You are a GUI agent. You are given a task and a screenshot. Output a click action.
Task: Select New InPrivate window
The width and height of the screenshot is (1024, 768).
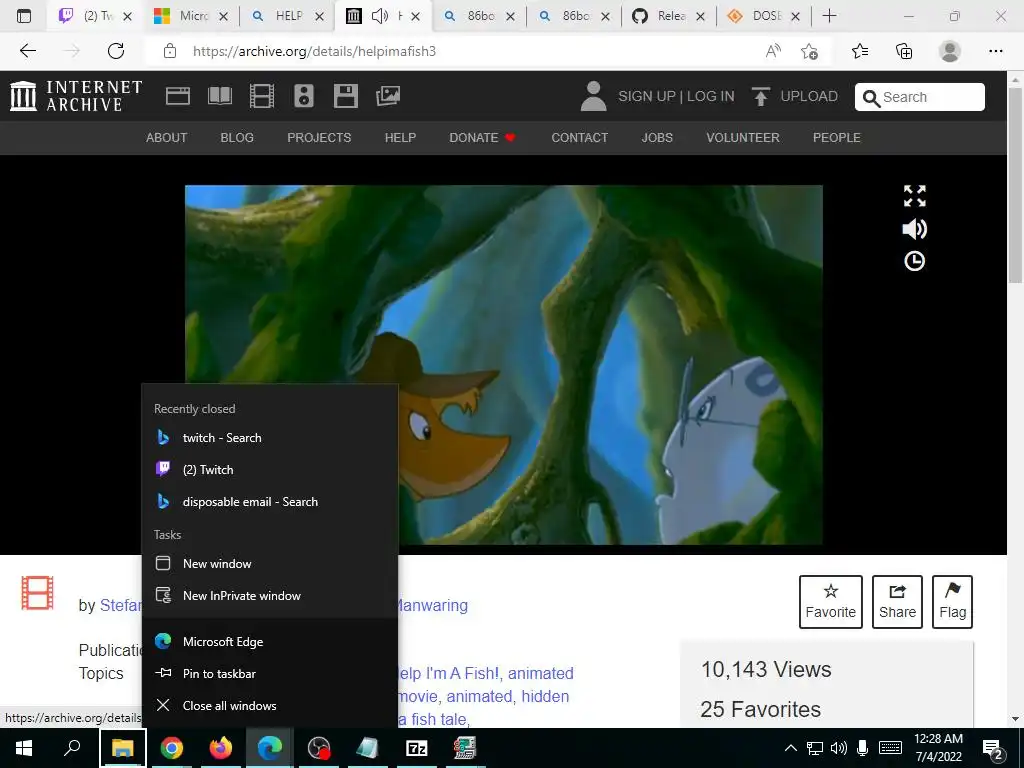tap(270, 596)
